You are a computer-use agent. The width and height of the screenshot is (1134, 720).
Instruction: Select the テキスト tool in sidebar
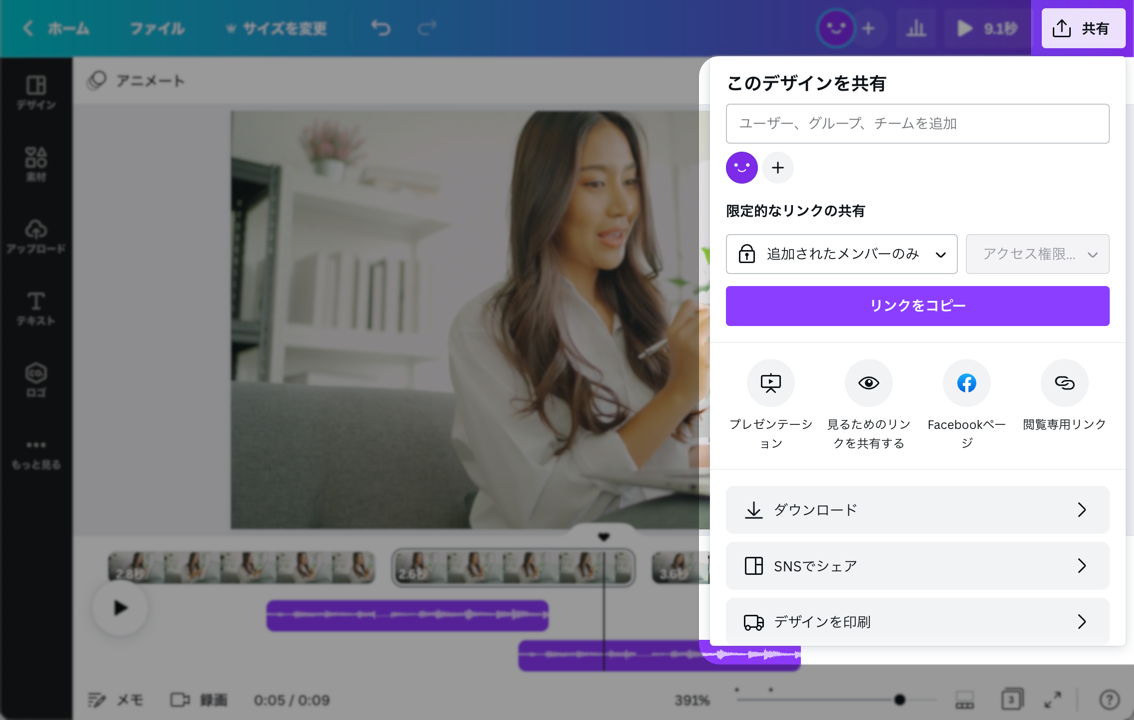point(36,309)
